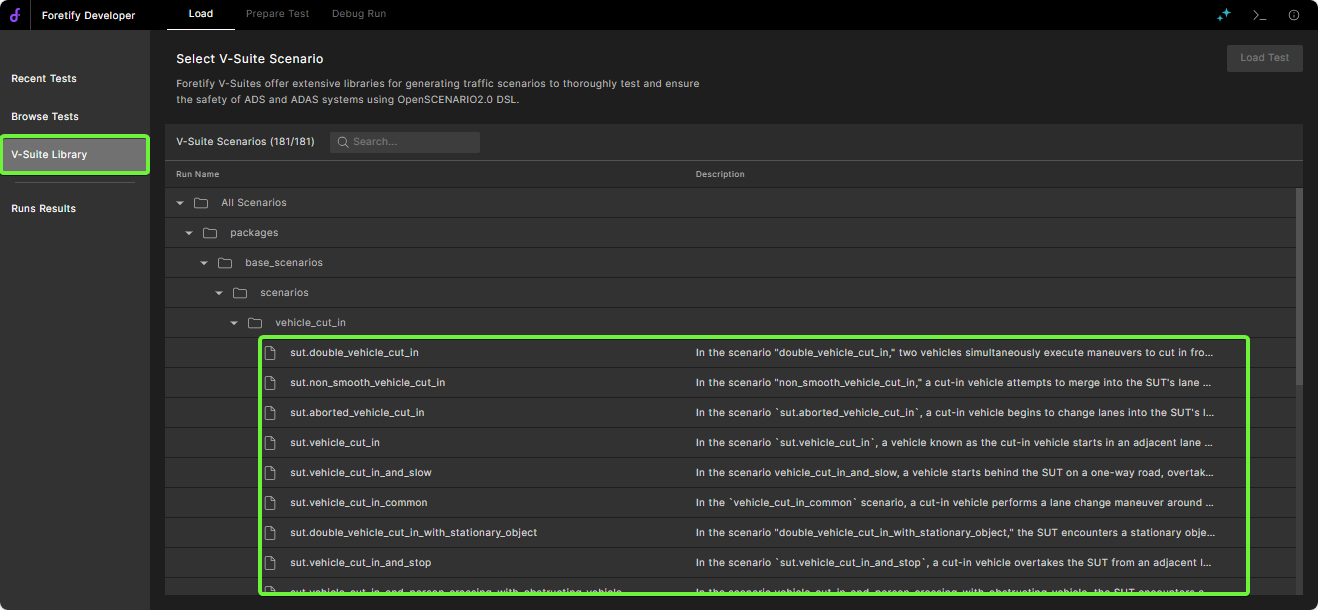Select the sut.aborted_vehicle_cut_in scenario row
The image size is (1318, 610).
(357, 413)
